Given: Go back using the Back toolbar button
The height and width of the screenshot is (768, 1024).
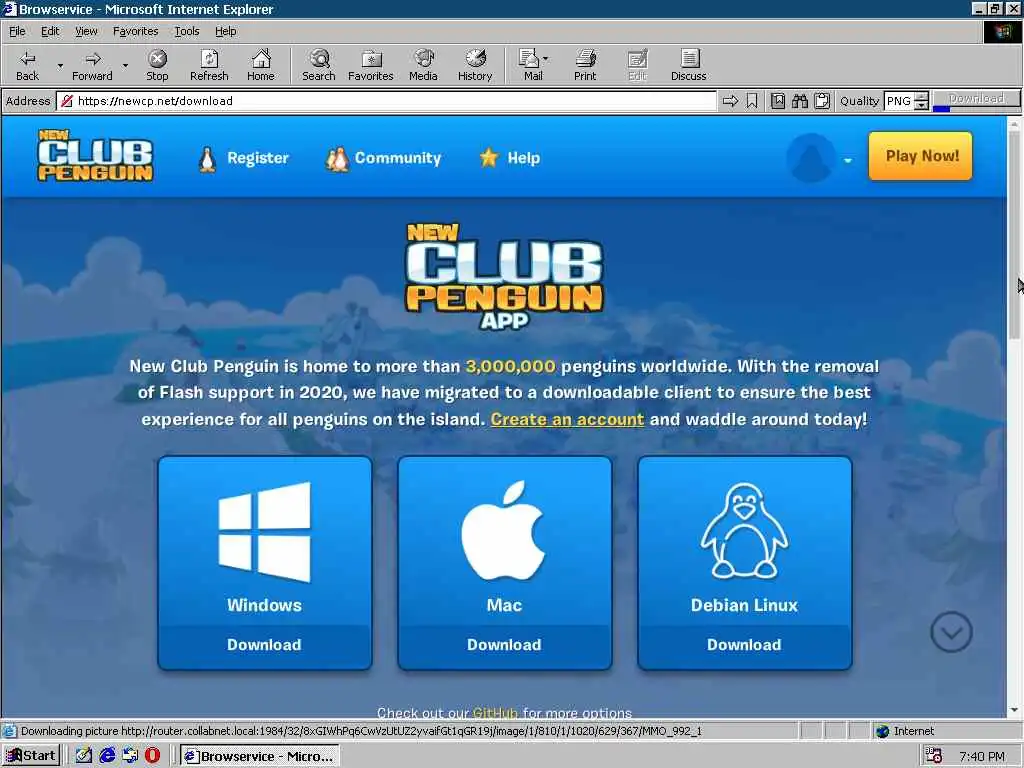Looking at the screenshot, I should [27, 65].
